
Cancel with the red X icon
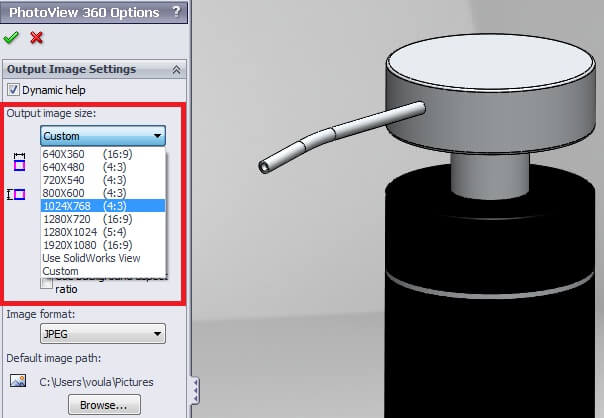[37, 38]
